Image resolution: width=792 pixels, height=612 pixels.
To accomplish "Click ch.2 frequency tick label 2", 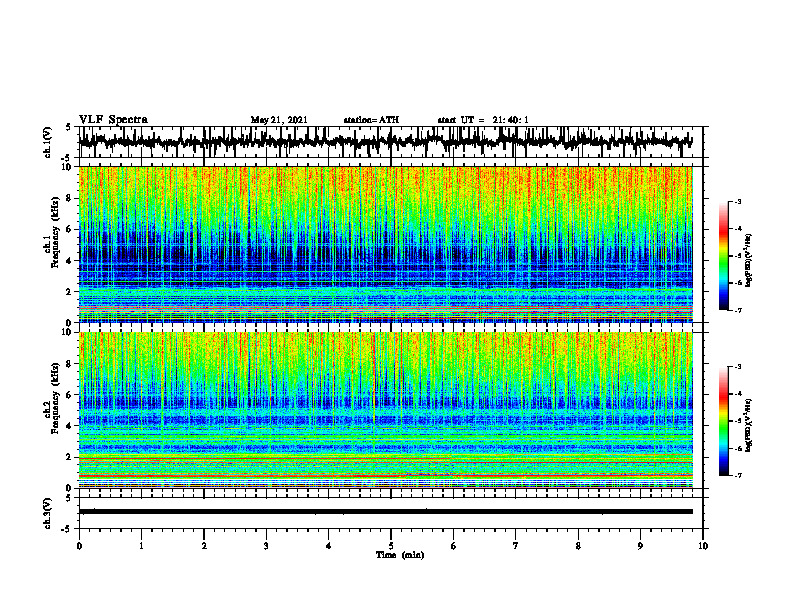I will click(69, 457).
